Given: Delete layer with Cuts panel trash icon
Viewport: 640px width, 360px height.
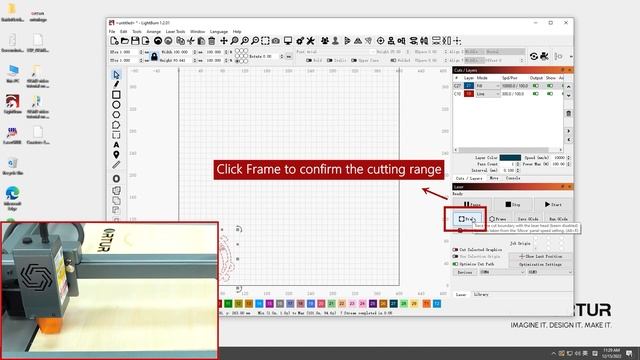Looking at the screenshot, I should (569, 113).
